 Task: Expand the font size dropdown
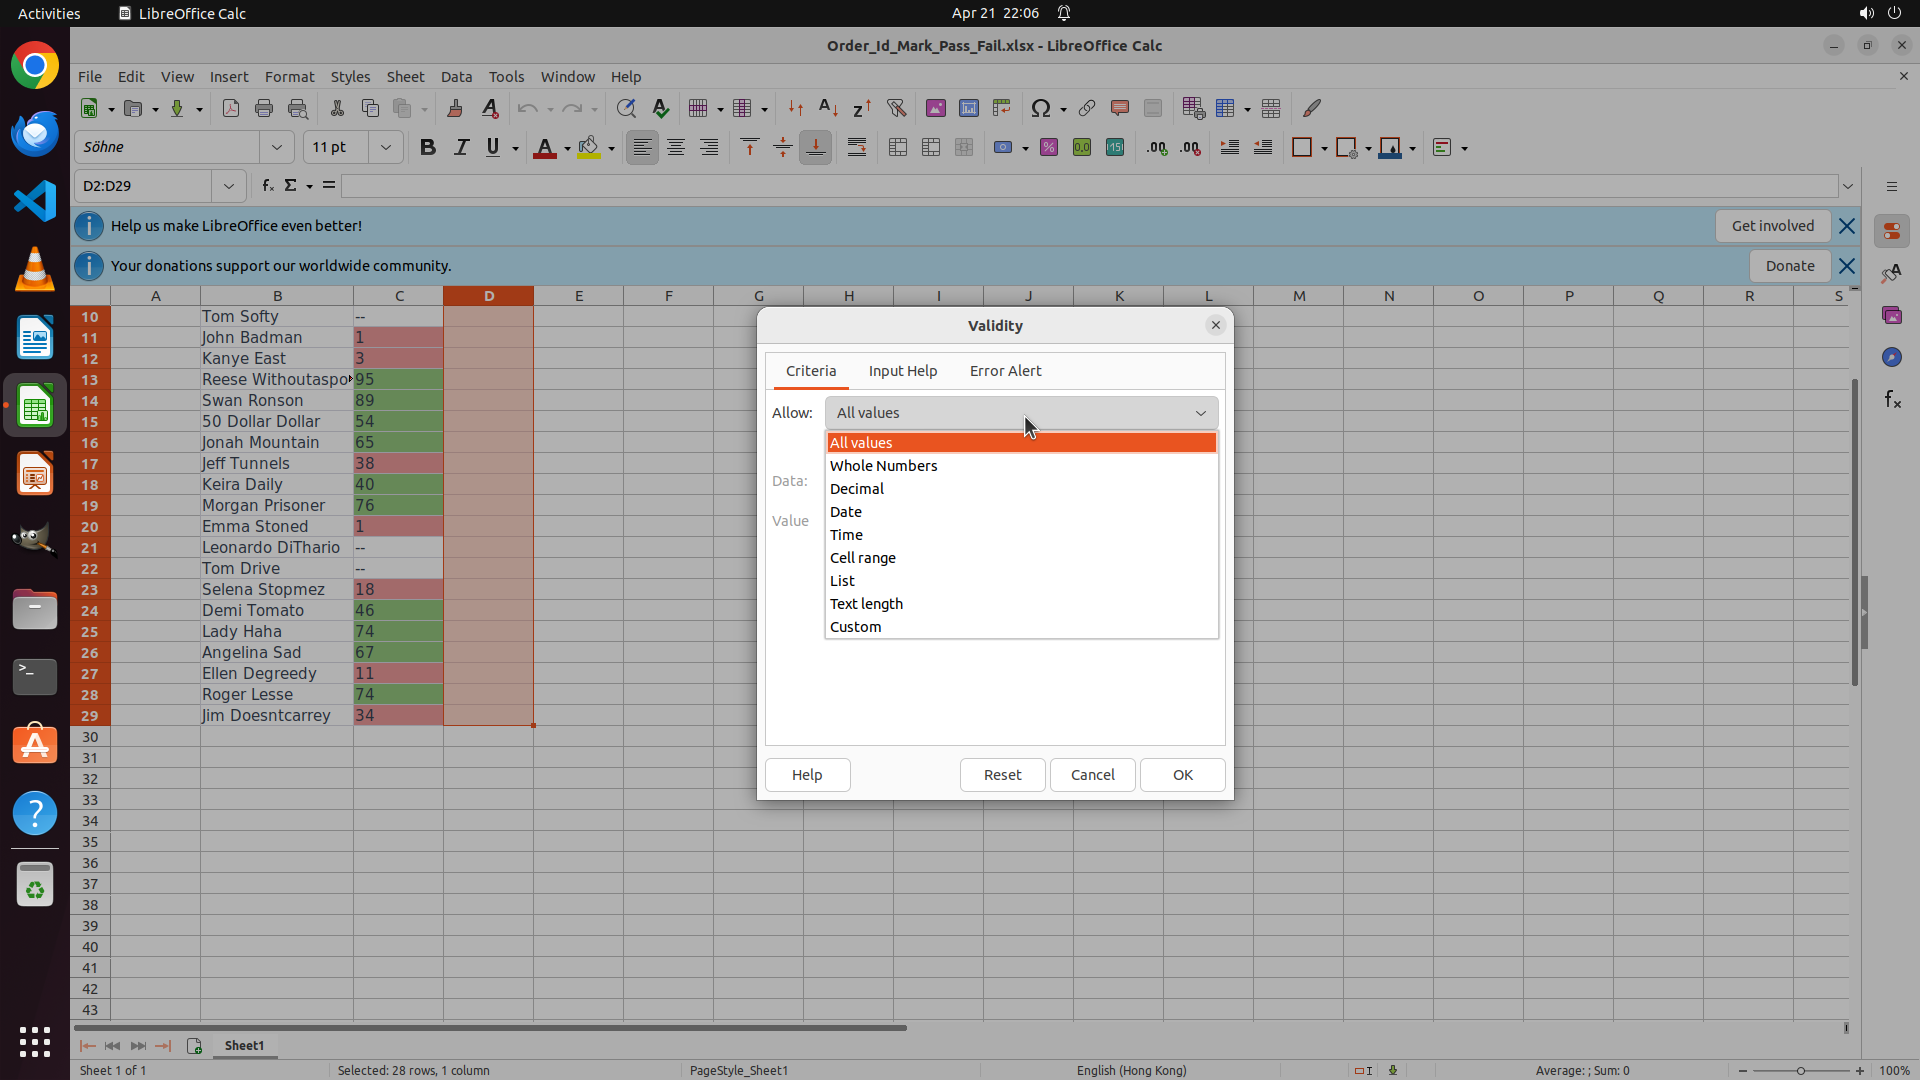coord(385,148)
